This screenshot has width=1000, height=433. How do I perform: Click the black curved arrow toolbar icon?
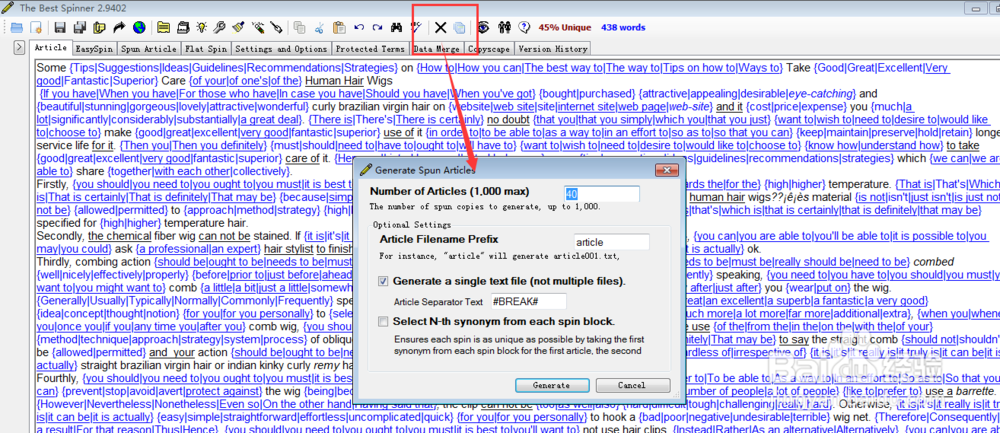point(119,27)
